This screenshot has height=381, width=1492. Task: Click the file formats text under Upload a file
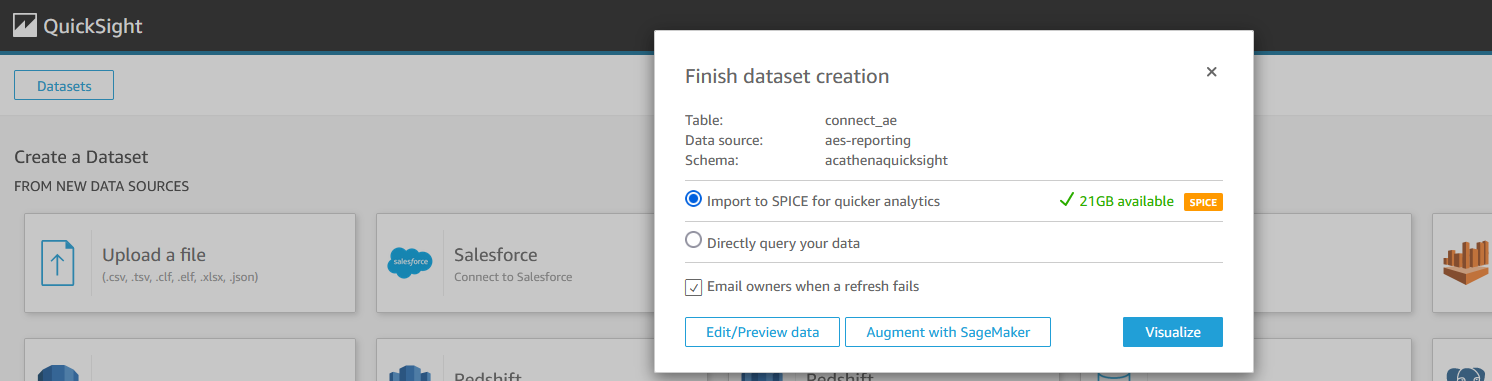180,277
